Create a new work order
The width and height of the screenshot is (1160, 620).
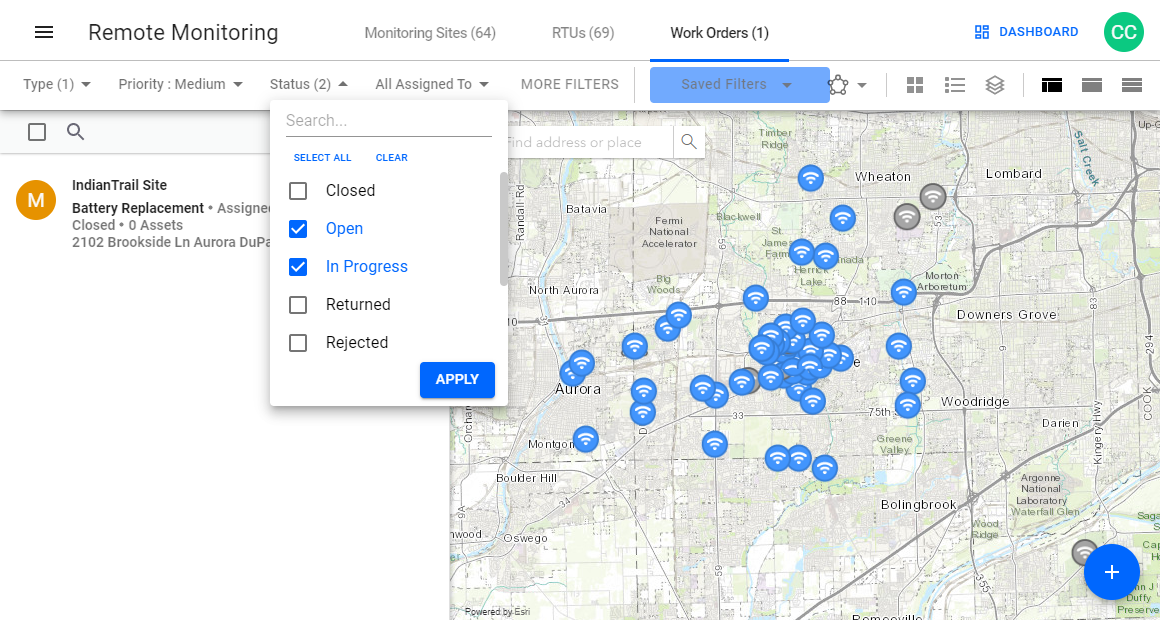click(x=1111, y=572)
